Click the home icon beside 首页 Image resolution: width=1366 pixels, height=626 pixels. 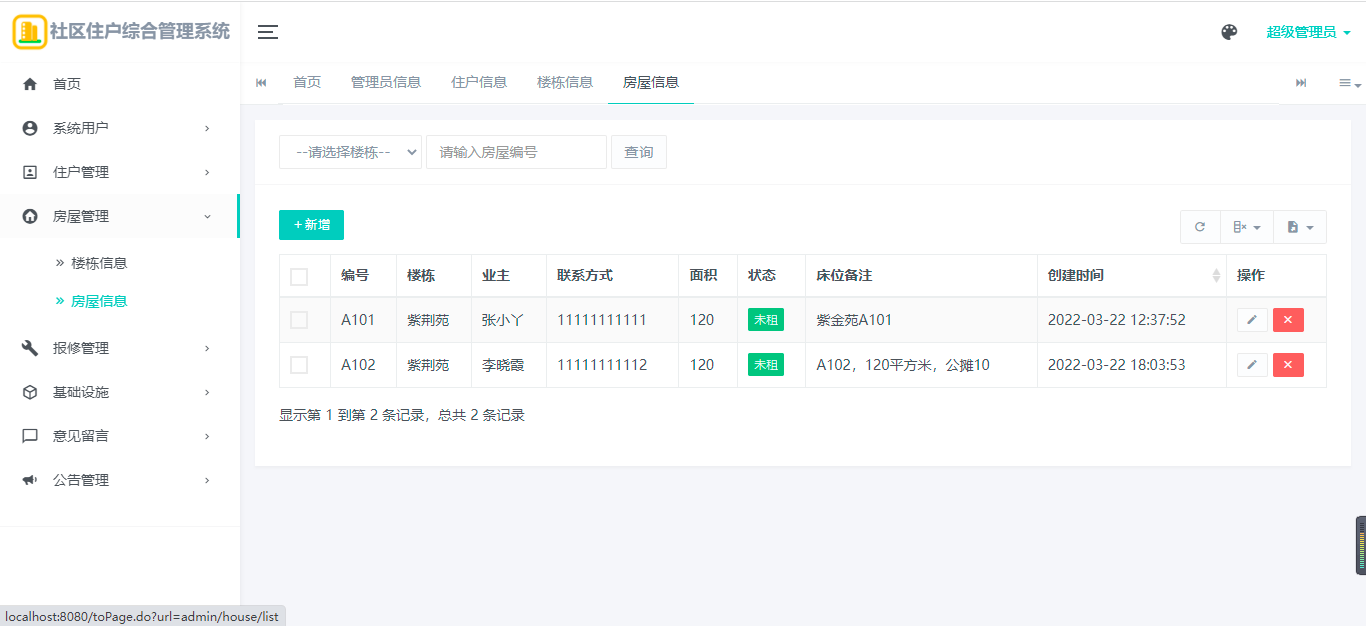pyautogui.click(x=30, y=84)
